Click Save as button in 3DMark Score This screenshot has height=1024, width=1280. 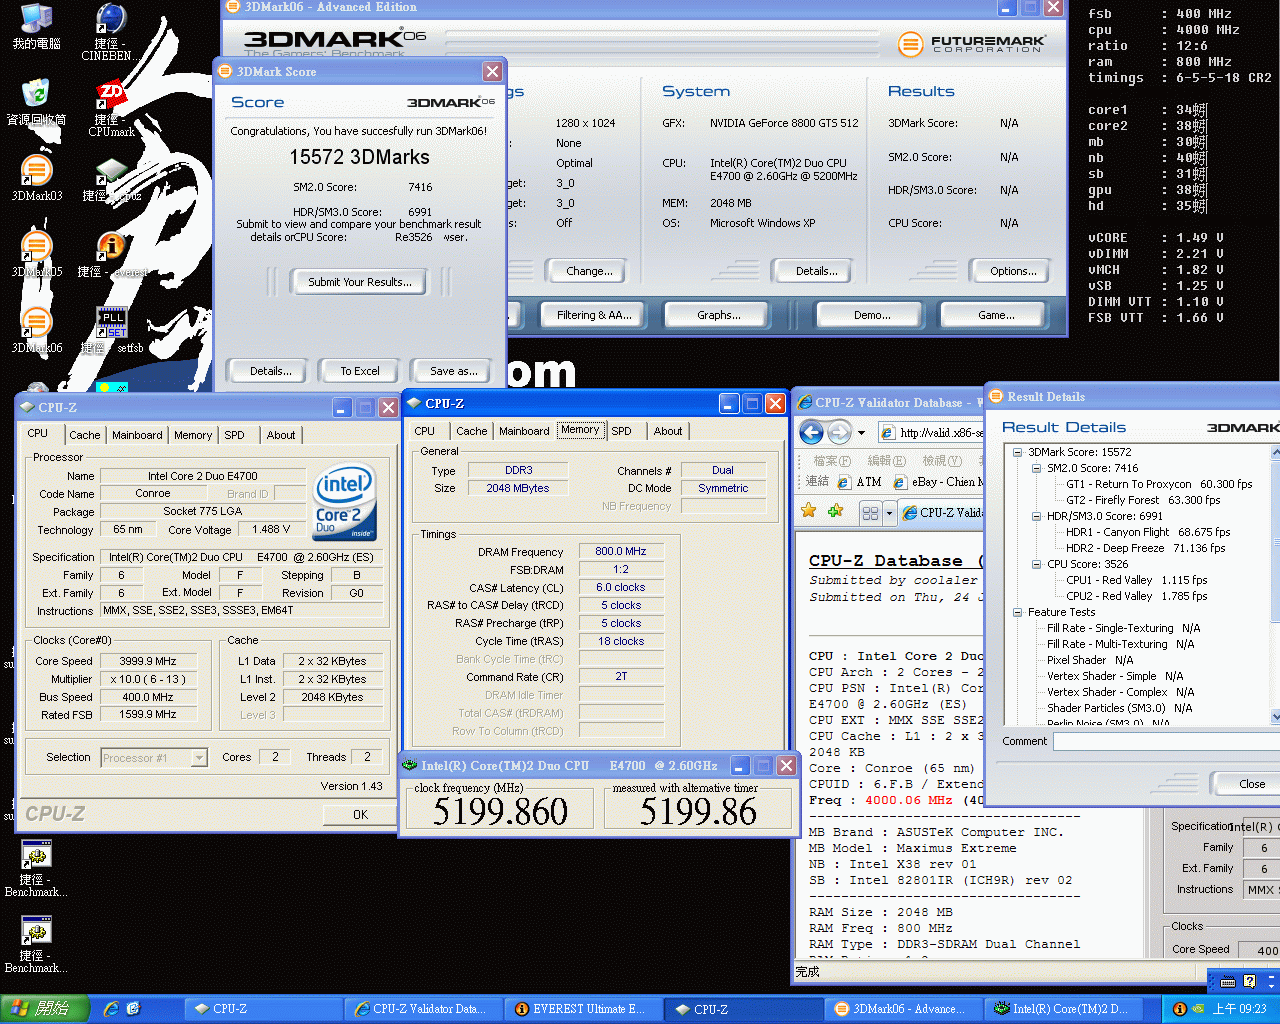click(453, 371)
